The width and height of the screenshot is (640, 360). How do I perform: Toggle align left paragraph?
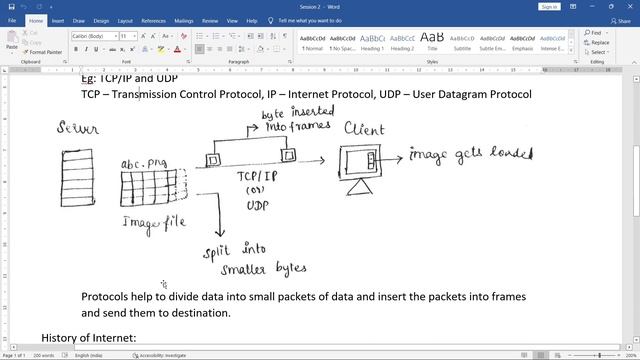click(199, 49)
